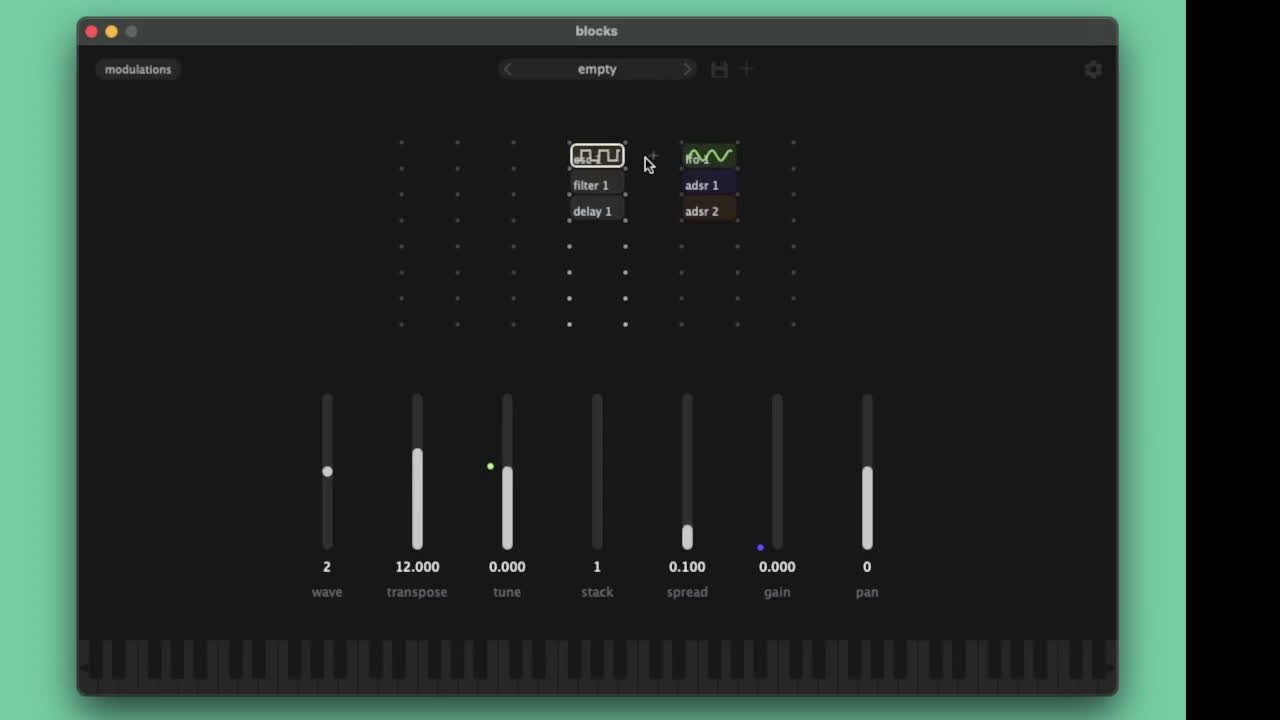This screenshot has width=1280, height=720.
Task: Click the tune value '0.000'
Action: pos(507,566)
